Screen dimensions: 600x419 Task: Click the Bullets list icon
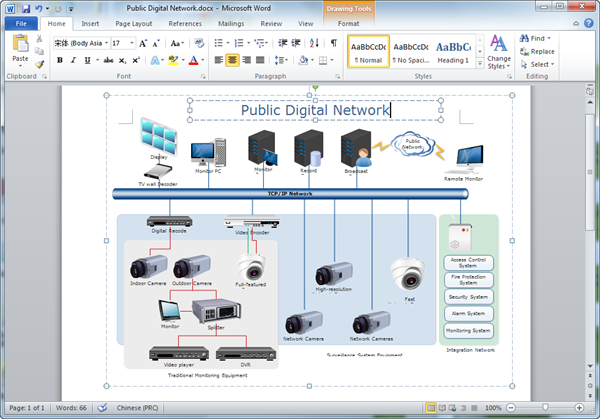(x=218, y=43)
